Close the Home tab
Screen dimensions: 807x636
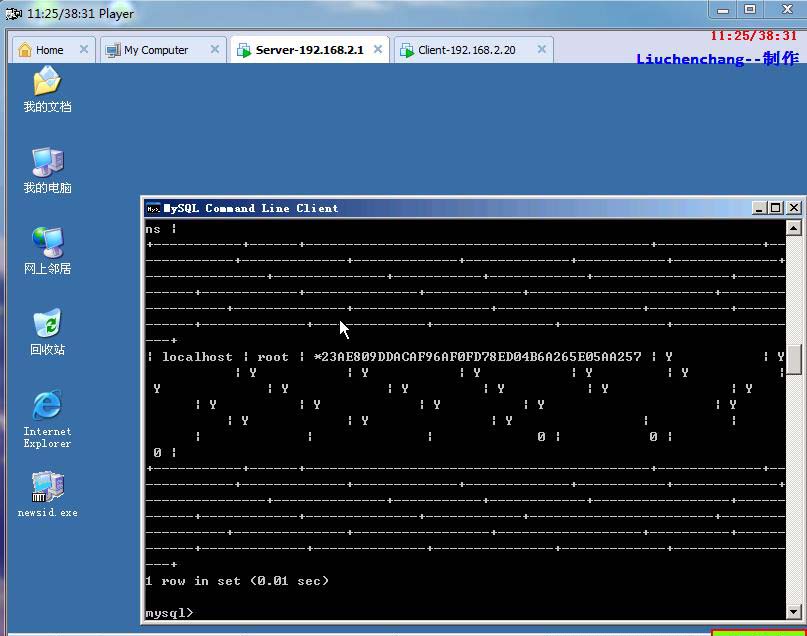(84, 49)
